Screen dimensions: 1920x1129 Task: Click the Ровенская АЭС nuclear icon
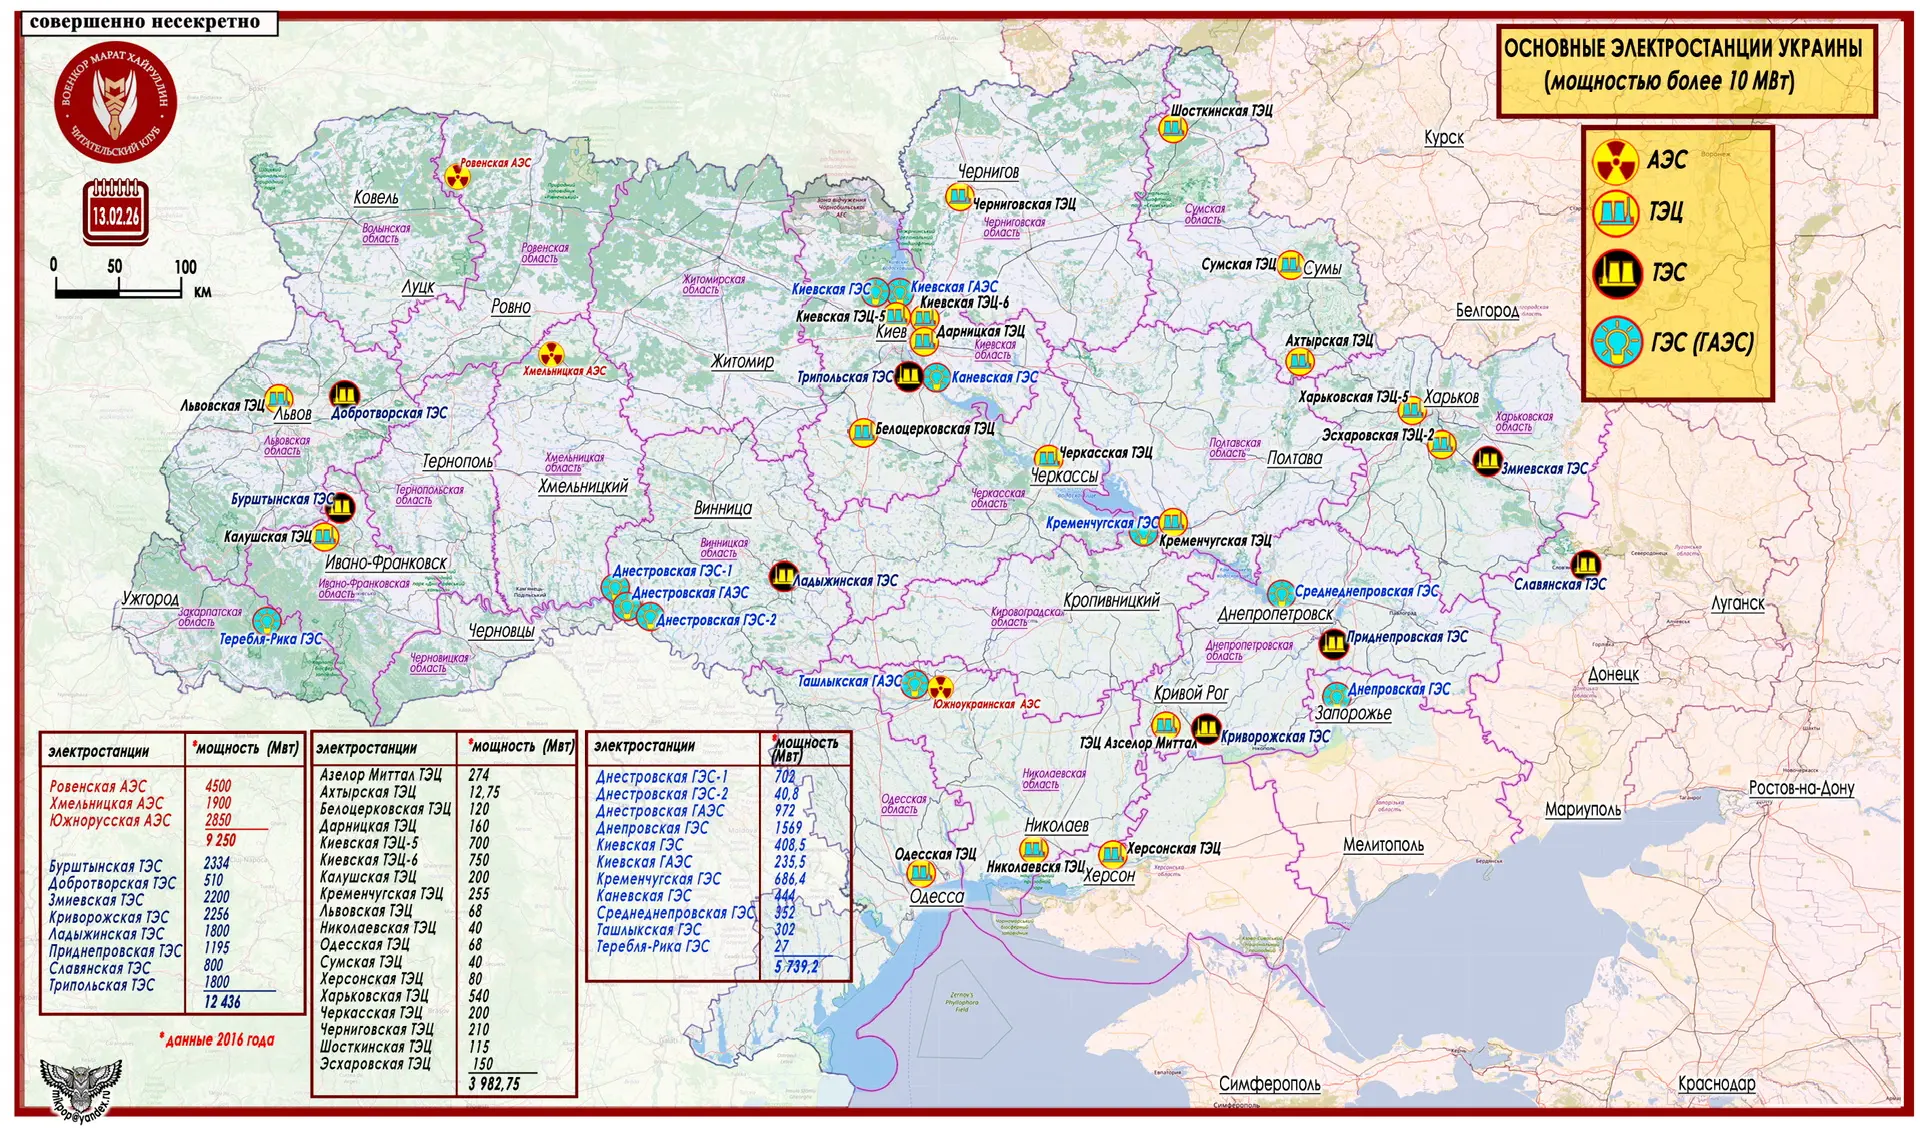pyautogui.click(x=457, y=178)
